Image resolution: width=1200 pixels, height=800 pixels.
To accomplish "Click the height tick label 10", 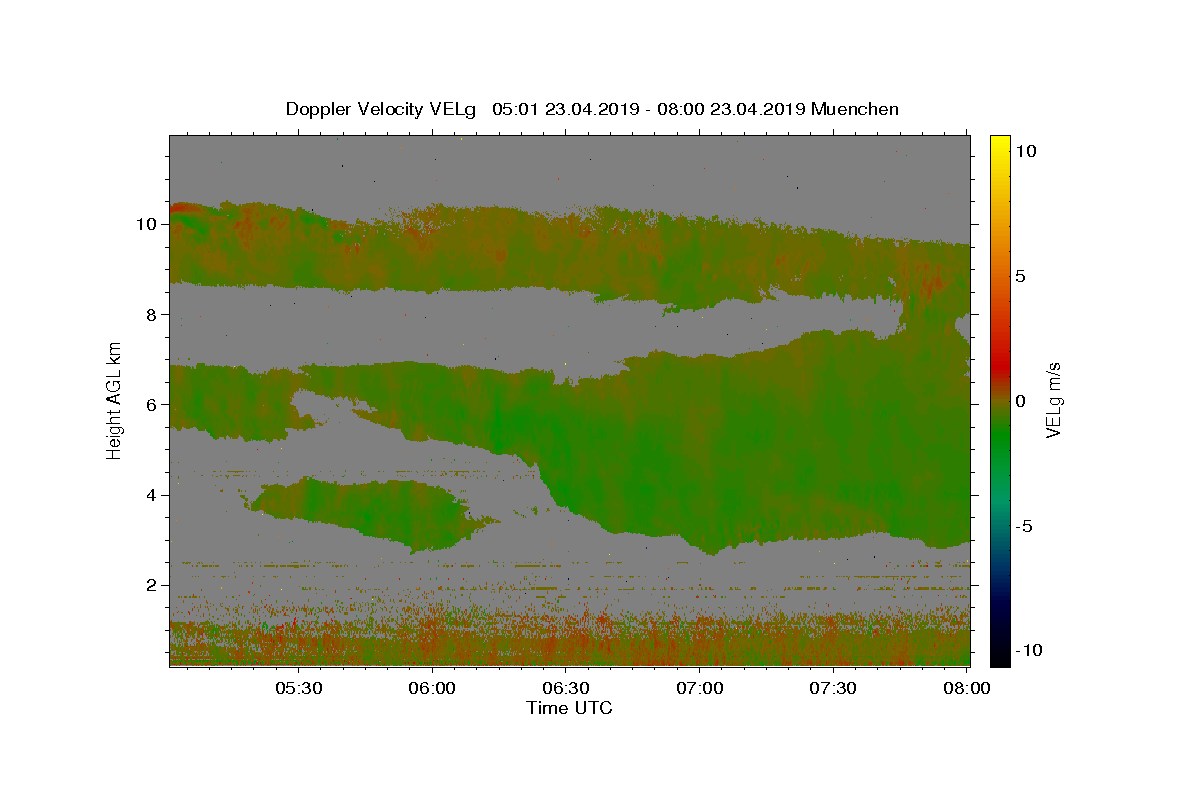I will click(x=146, y=224).
